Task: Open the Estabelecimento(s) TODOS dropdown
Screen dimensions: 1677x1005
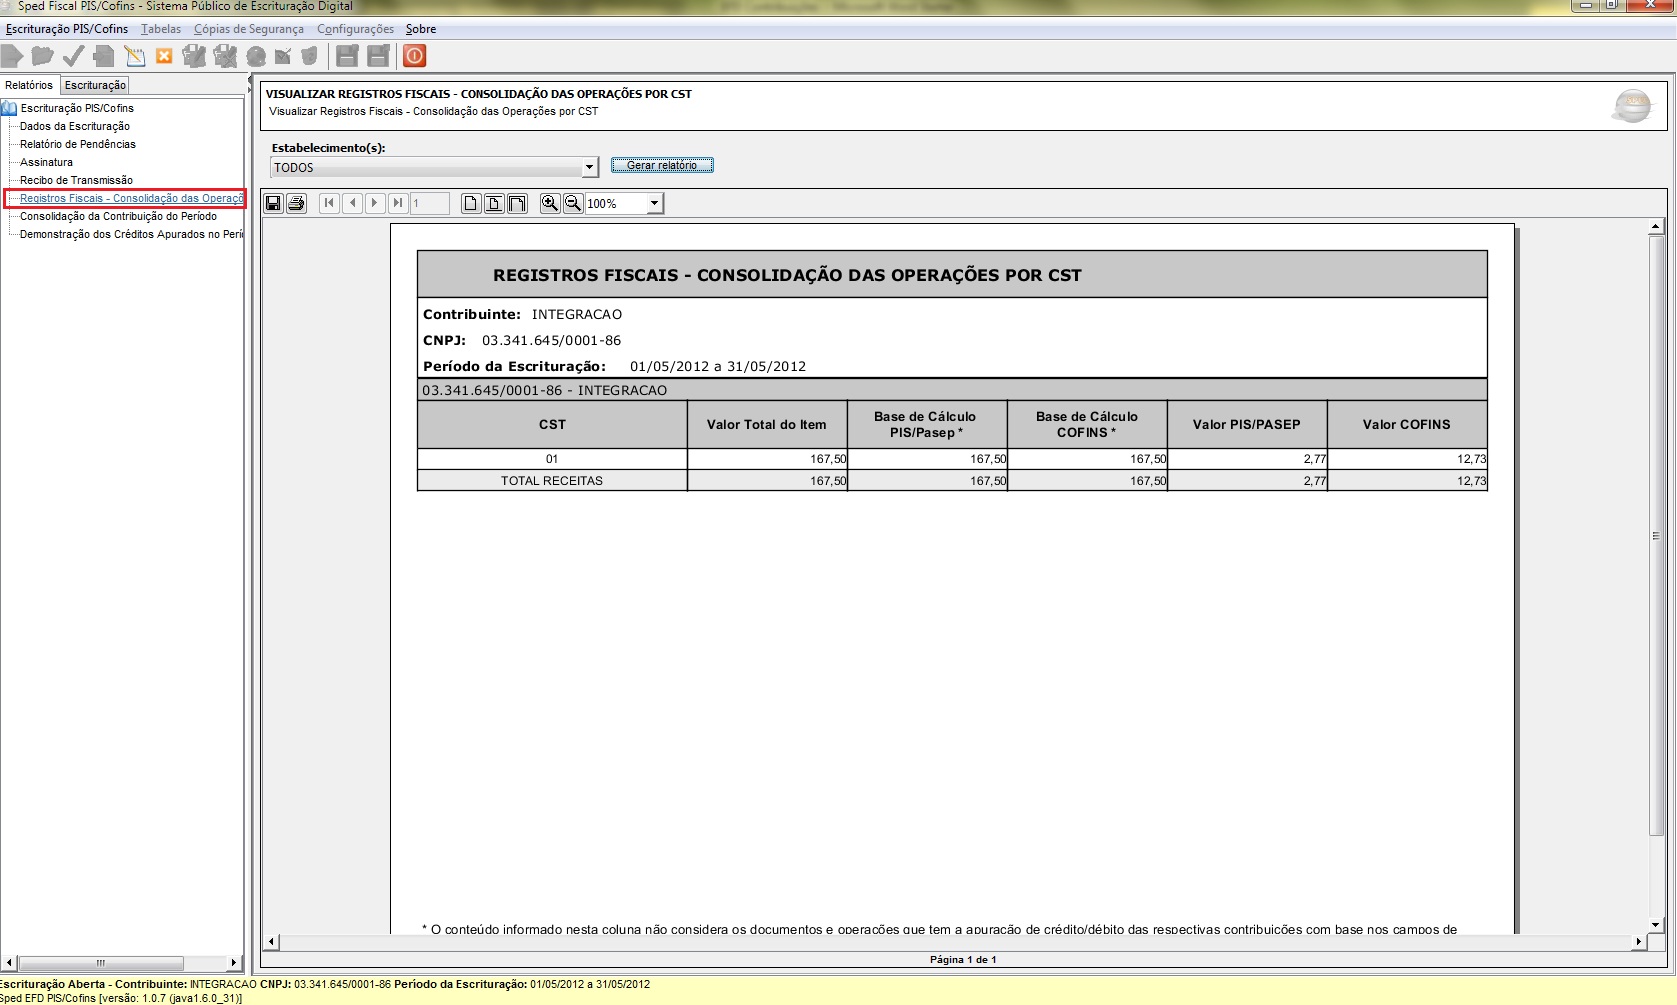Action: [x=589, y=168]
